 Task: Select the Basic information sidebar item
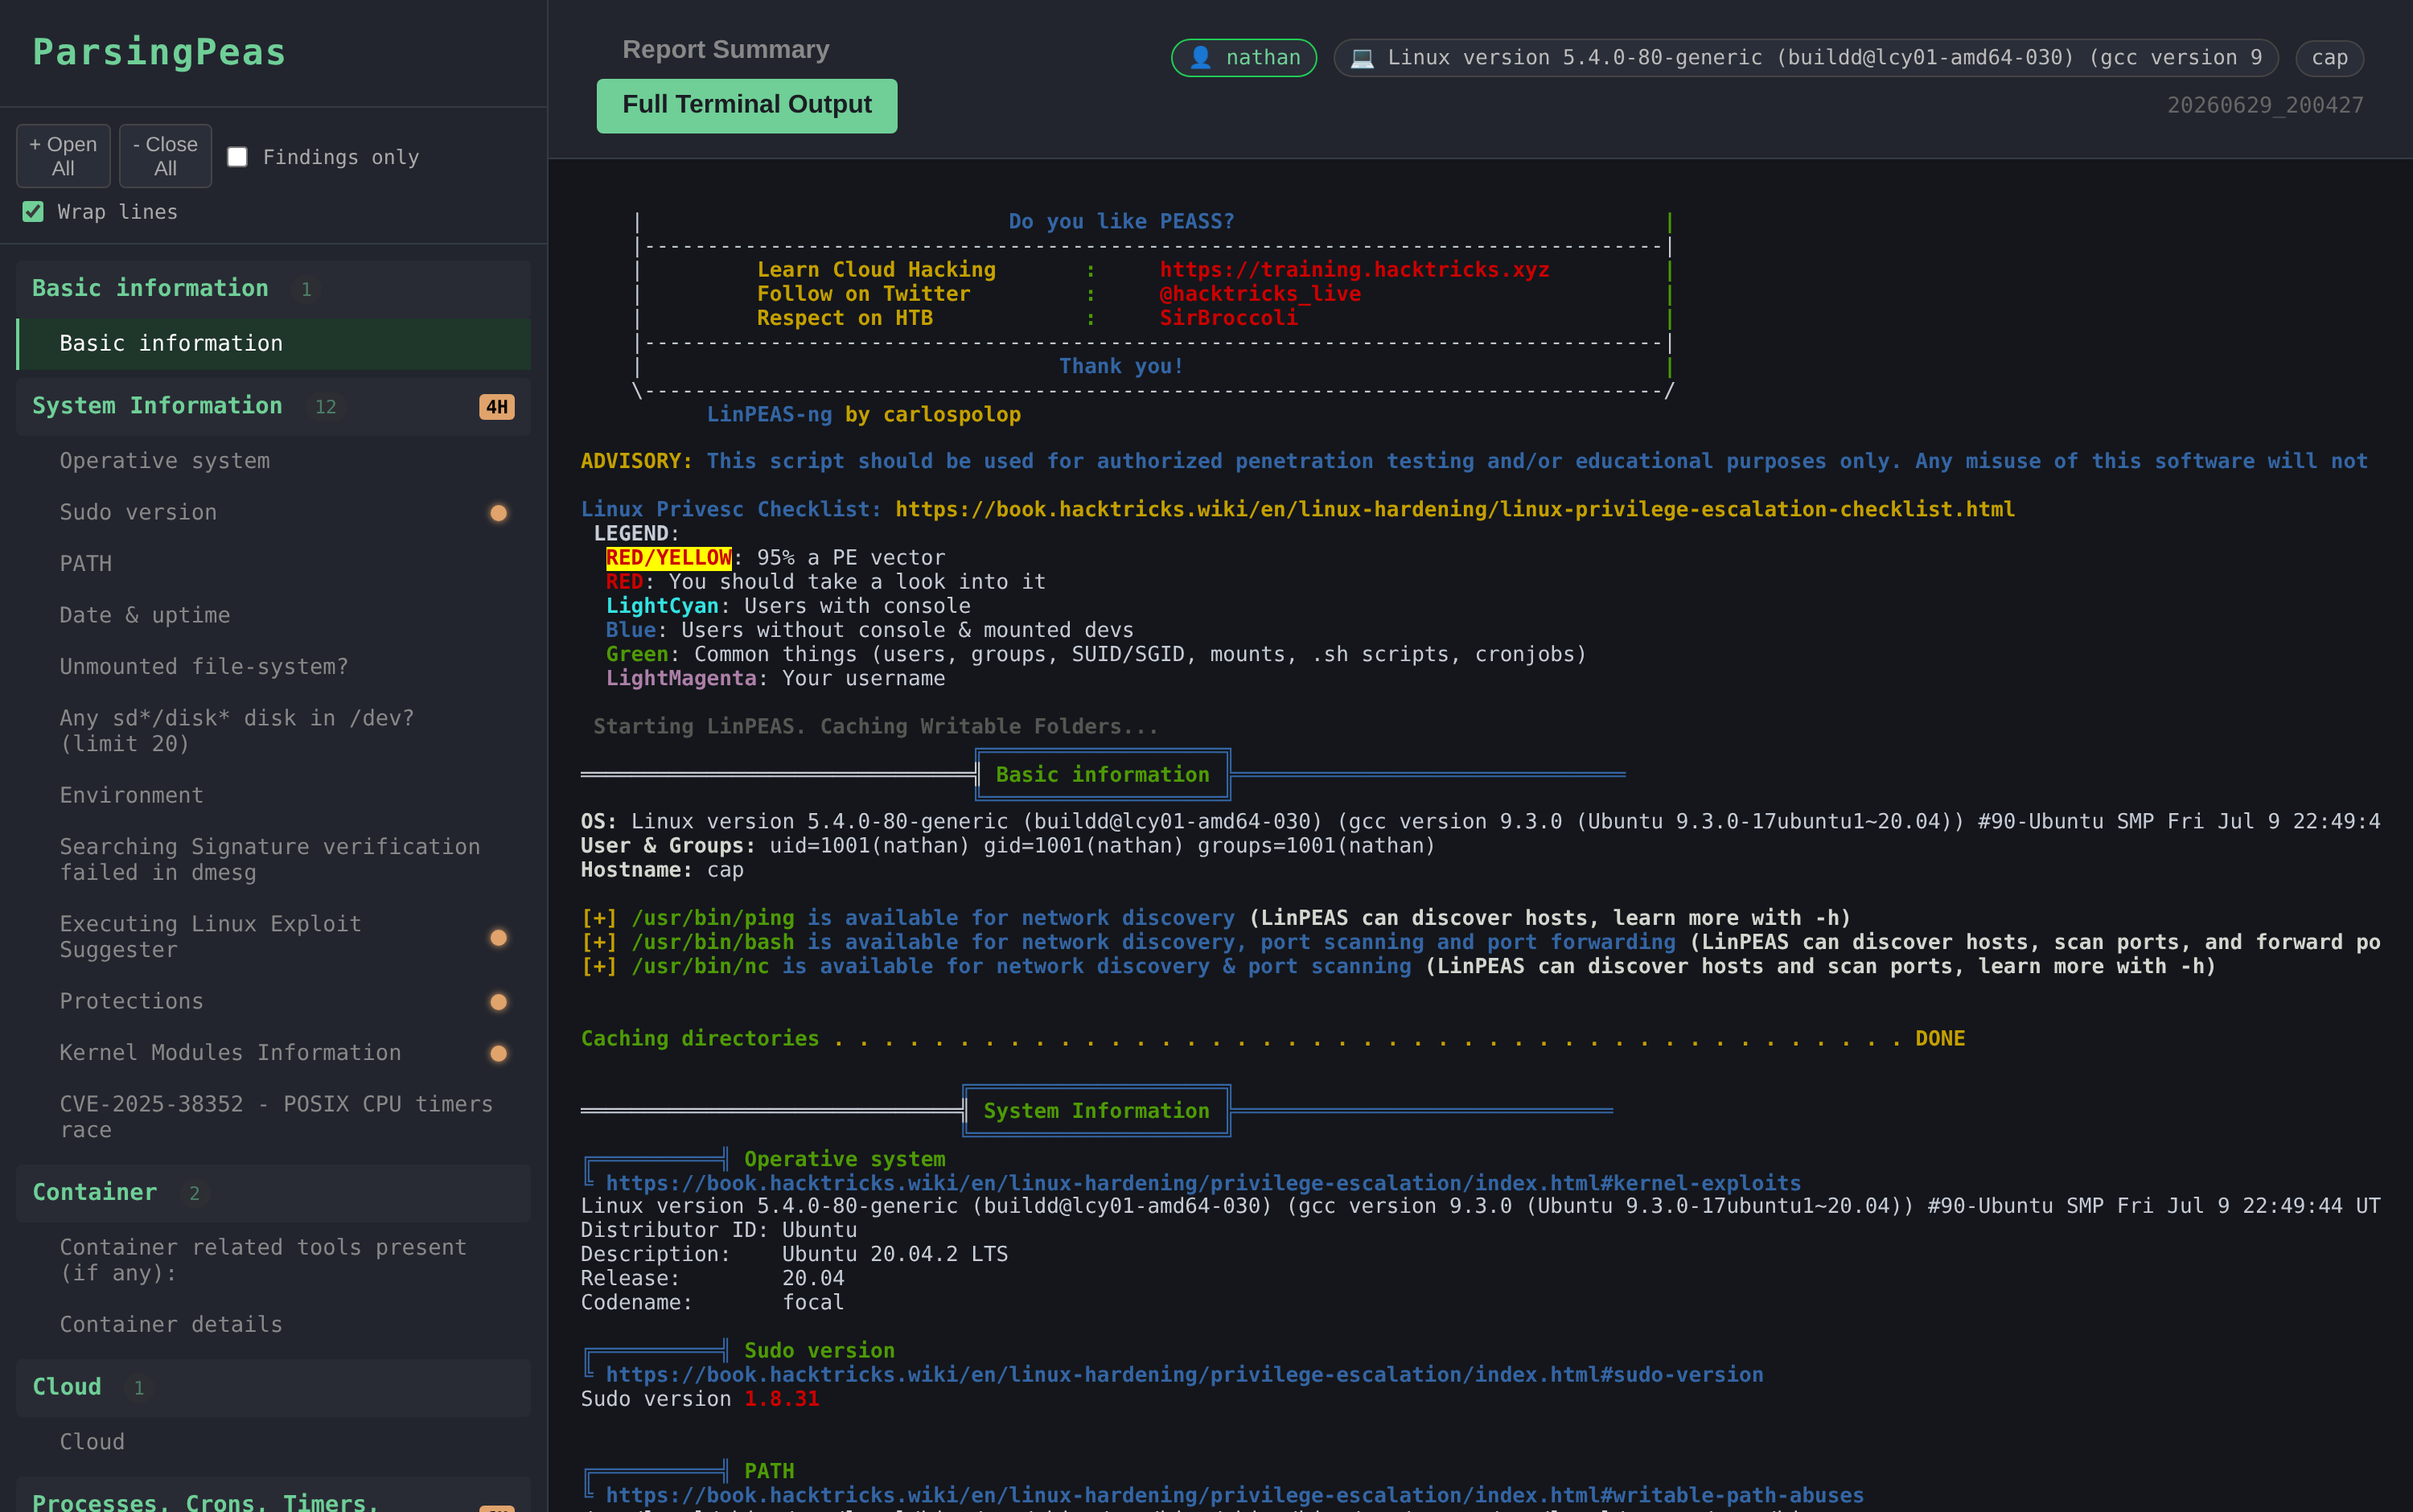tap(273, 343)
